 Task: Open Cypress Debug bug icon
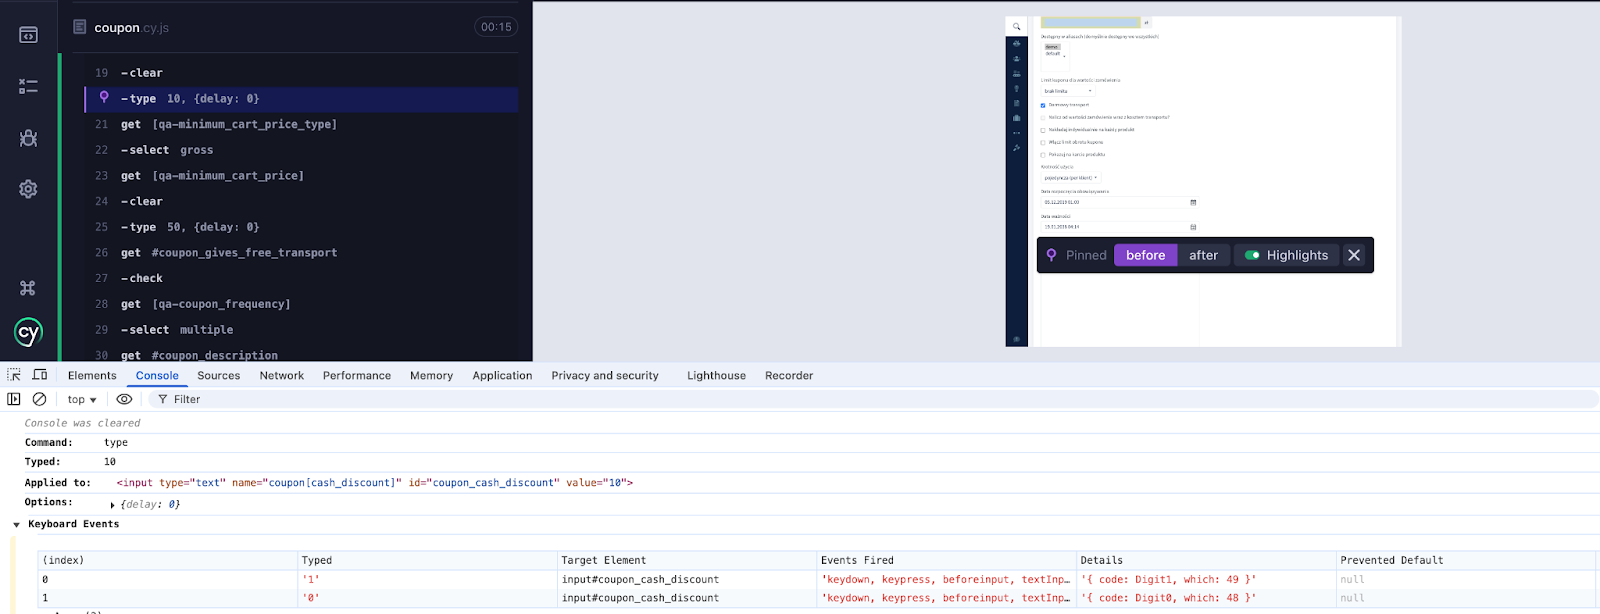pos(28,138)
